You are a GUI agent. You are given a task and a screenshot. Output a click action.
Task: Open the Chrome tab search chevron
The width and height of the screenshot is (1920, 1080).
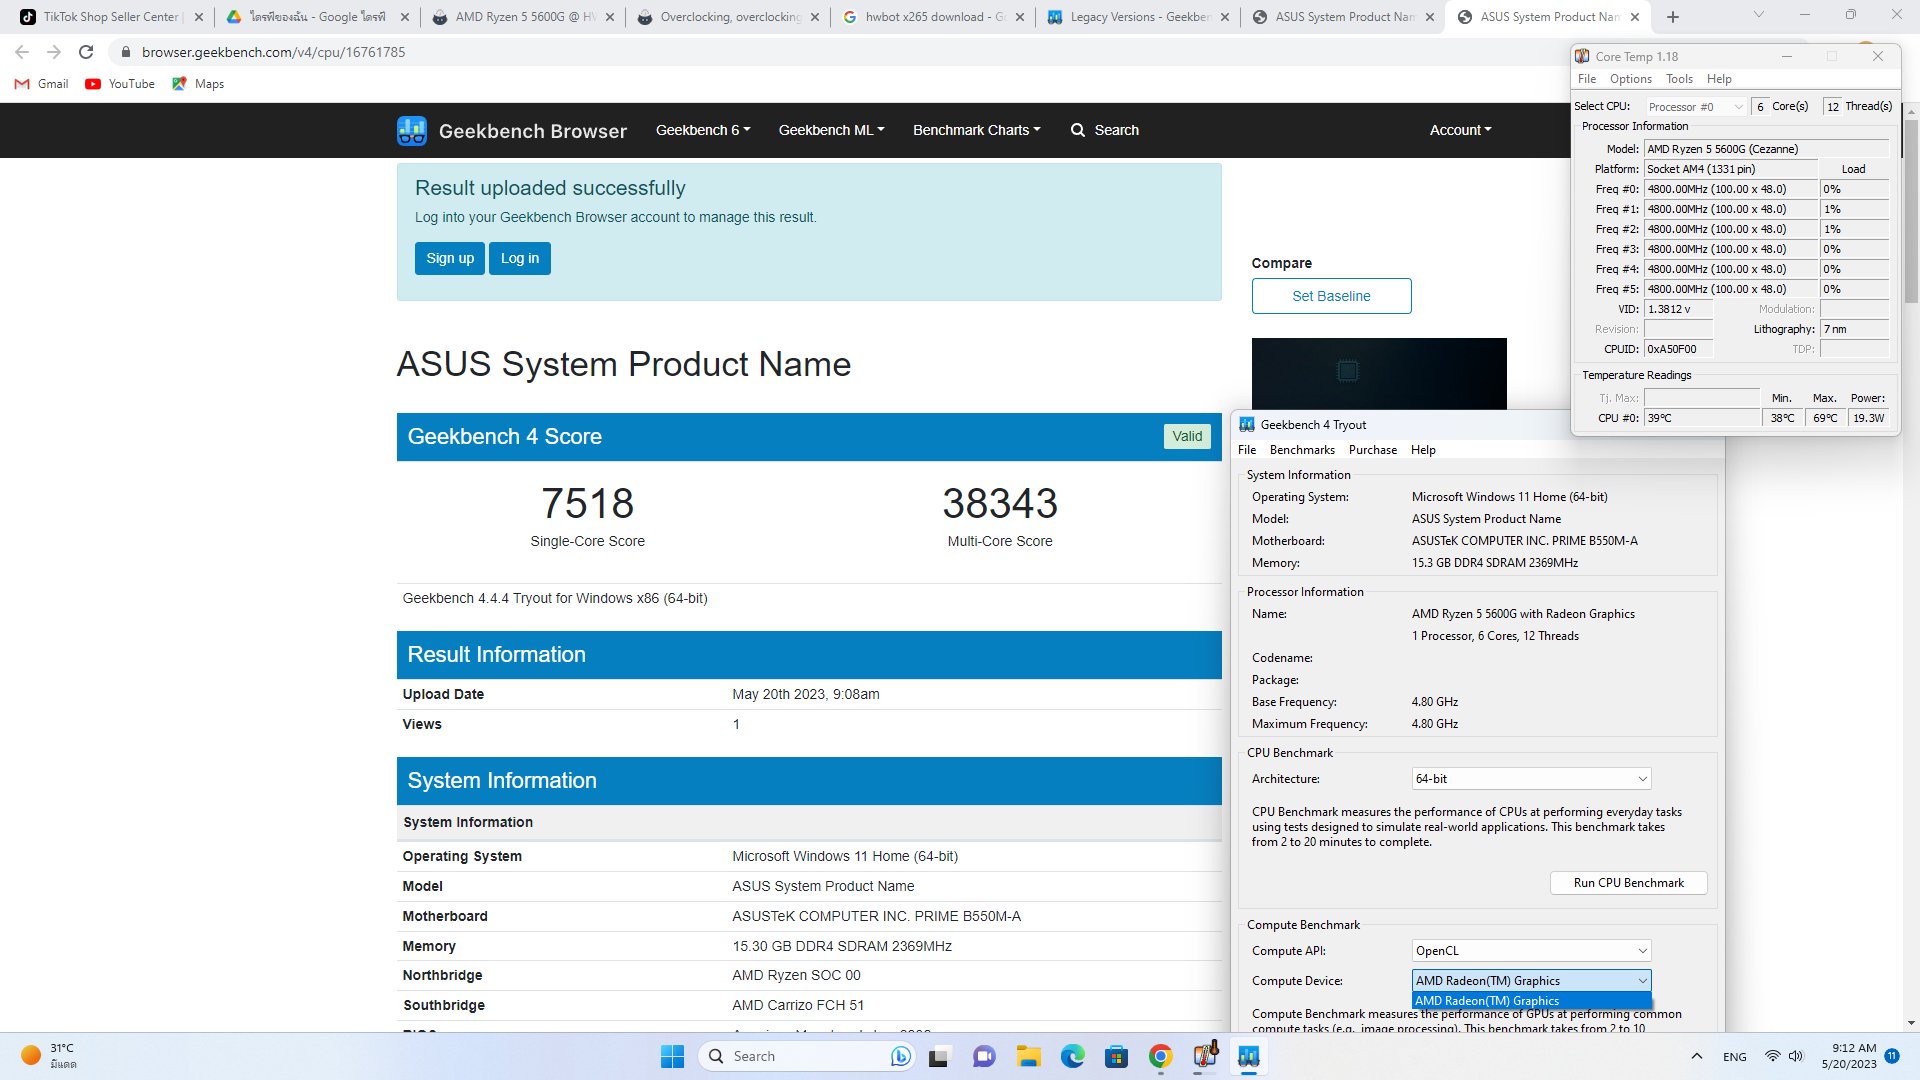pos(1759,15)
